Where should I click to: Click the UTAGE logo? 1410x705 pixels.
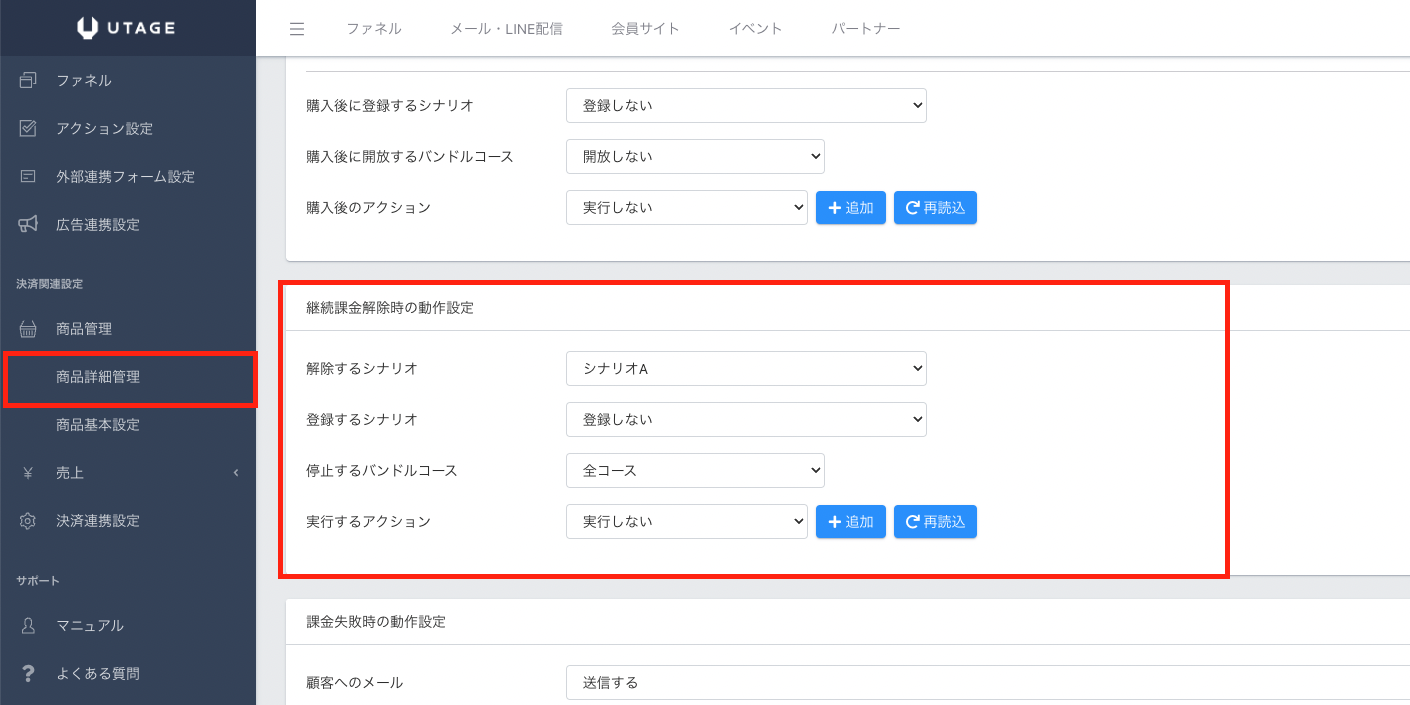pyautogui.click(x=127, y=28)
